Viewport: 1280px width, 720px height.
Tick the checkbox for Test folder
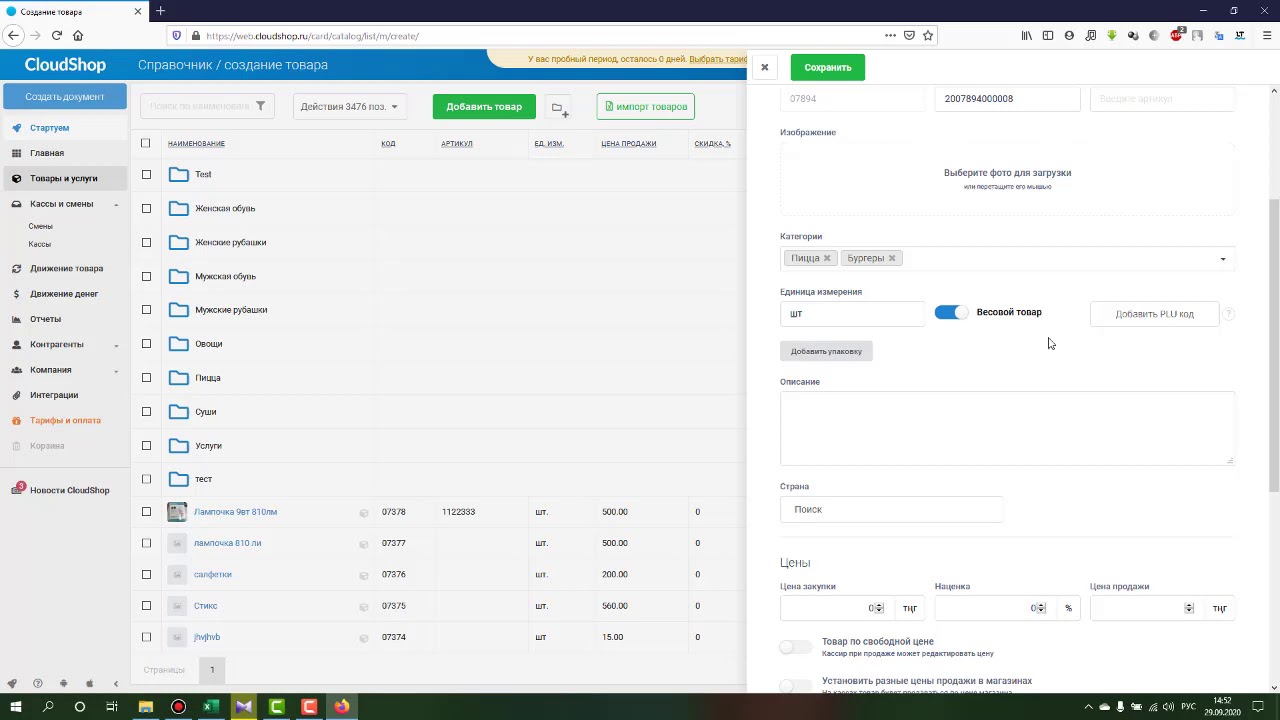[146, 174]
